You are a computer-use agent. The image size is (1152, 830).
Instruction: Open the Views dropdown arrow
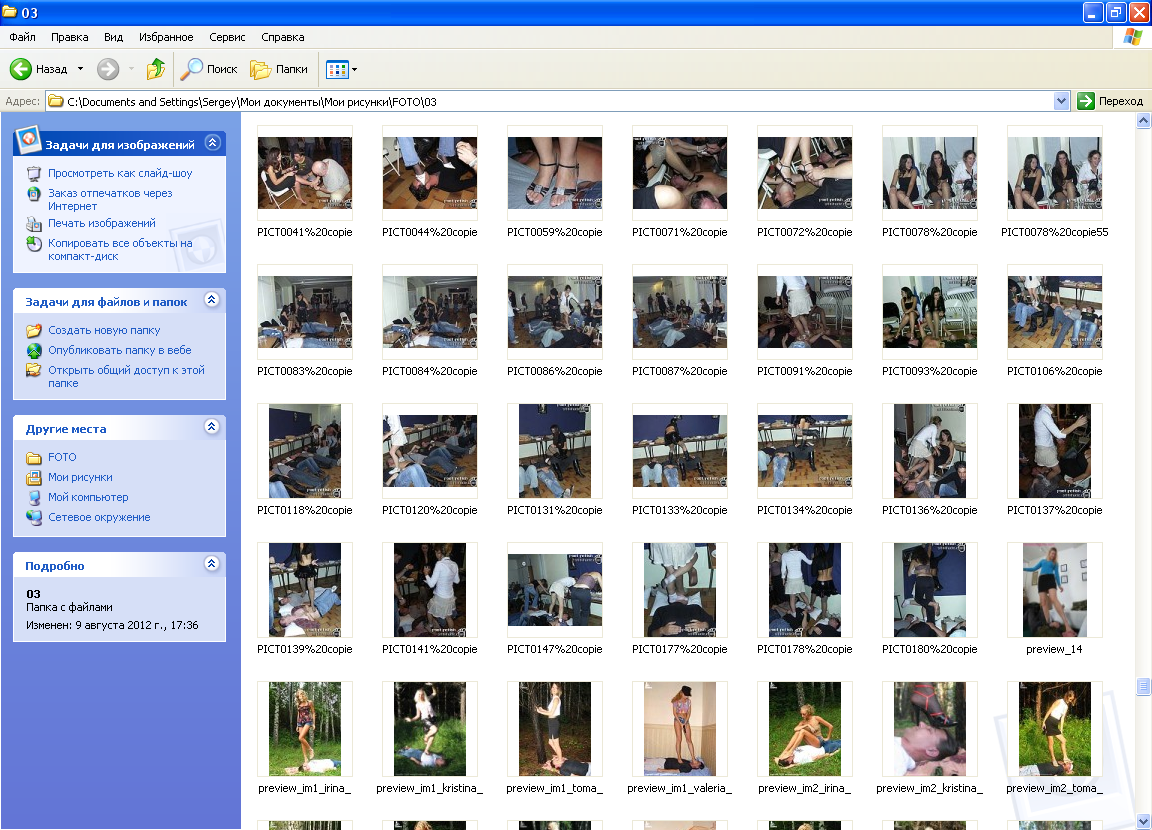pyautogui.click(x=354, y=70)
